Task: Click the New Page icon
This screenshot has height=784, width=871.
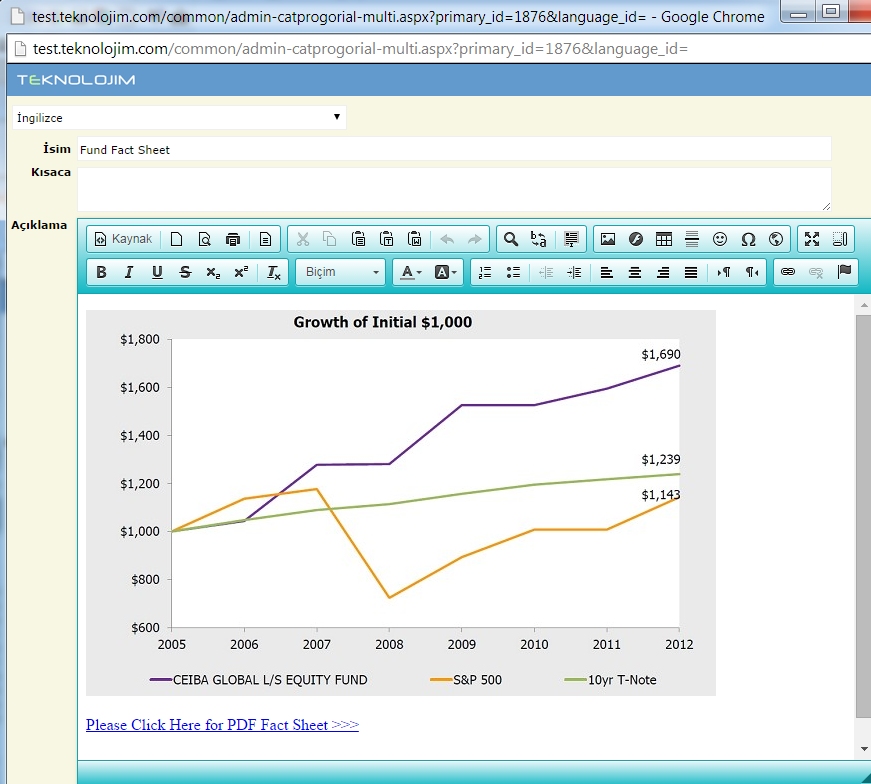Action: click(x=176, y=239)
